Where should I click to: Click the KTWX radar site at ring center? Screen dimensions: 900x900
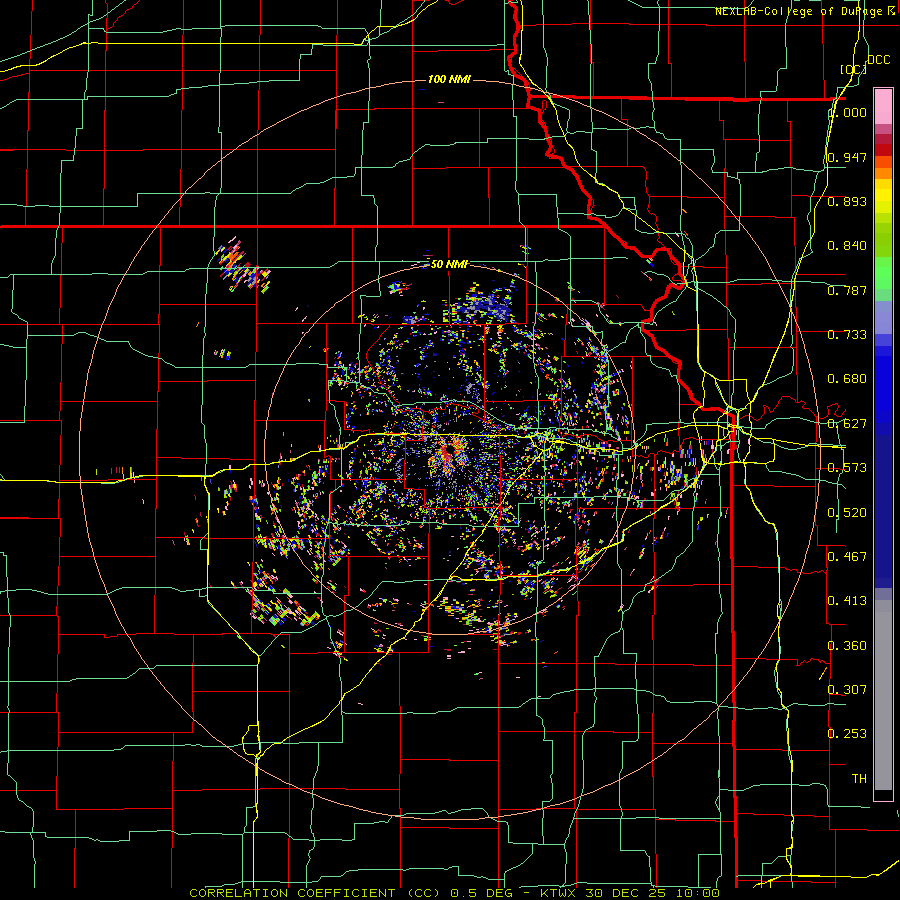tap(449, 449)
